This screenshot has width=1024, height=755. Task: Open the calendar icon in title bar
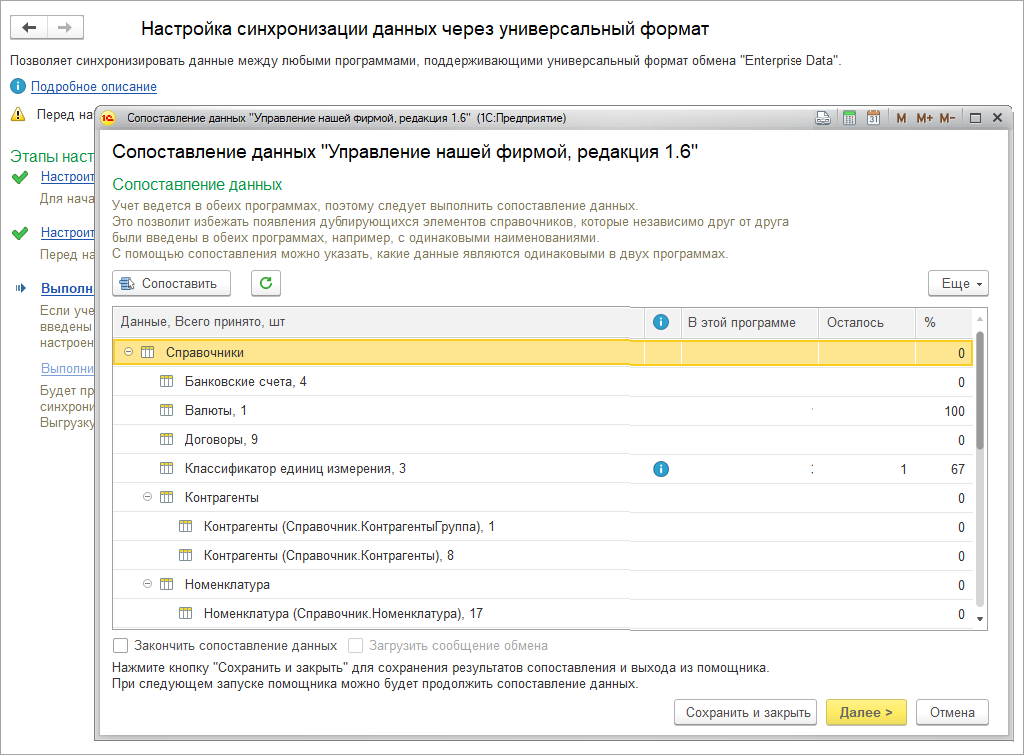(x=873, y=118)
